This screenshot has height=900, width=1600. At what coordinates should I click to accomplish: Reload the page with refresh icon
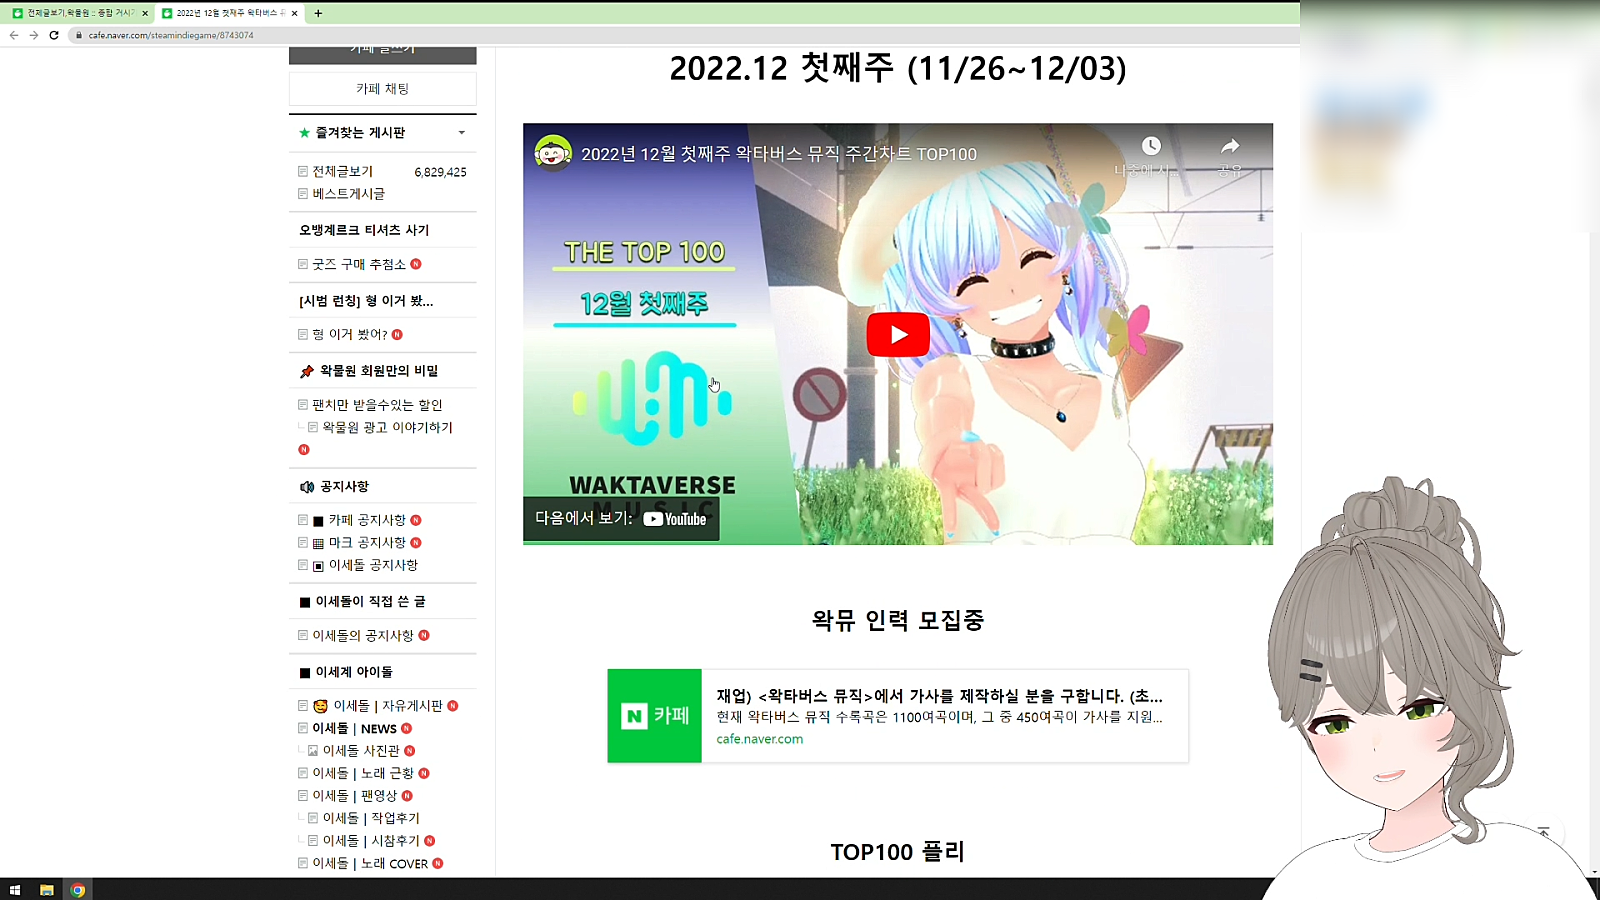(54, 35)
